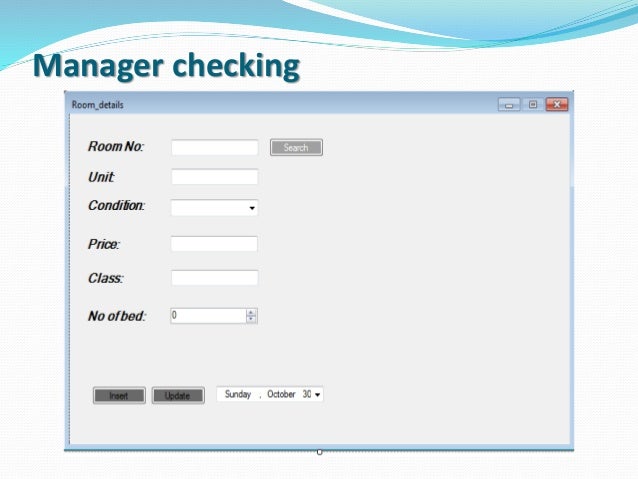638x479 pixels.
Task: Decrease No of bed with down arrow
Action: pos(251,319)
